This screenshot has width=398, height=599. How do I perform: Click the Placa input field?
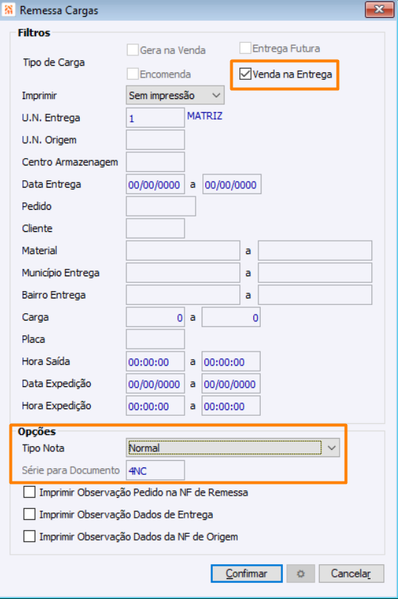pyautogui.click(x=155, y=339)
